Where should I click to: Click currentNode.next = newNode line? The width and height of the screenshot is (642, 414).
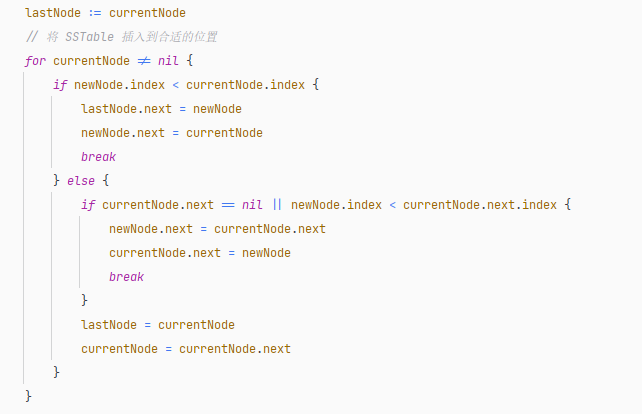[200, 253]
